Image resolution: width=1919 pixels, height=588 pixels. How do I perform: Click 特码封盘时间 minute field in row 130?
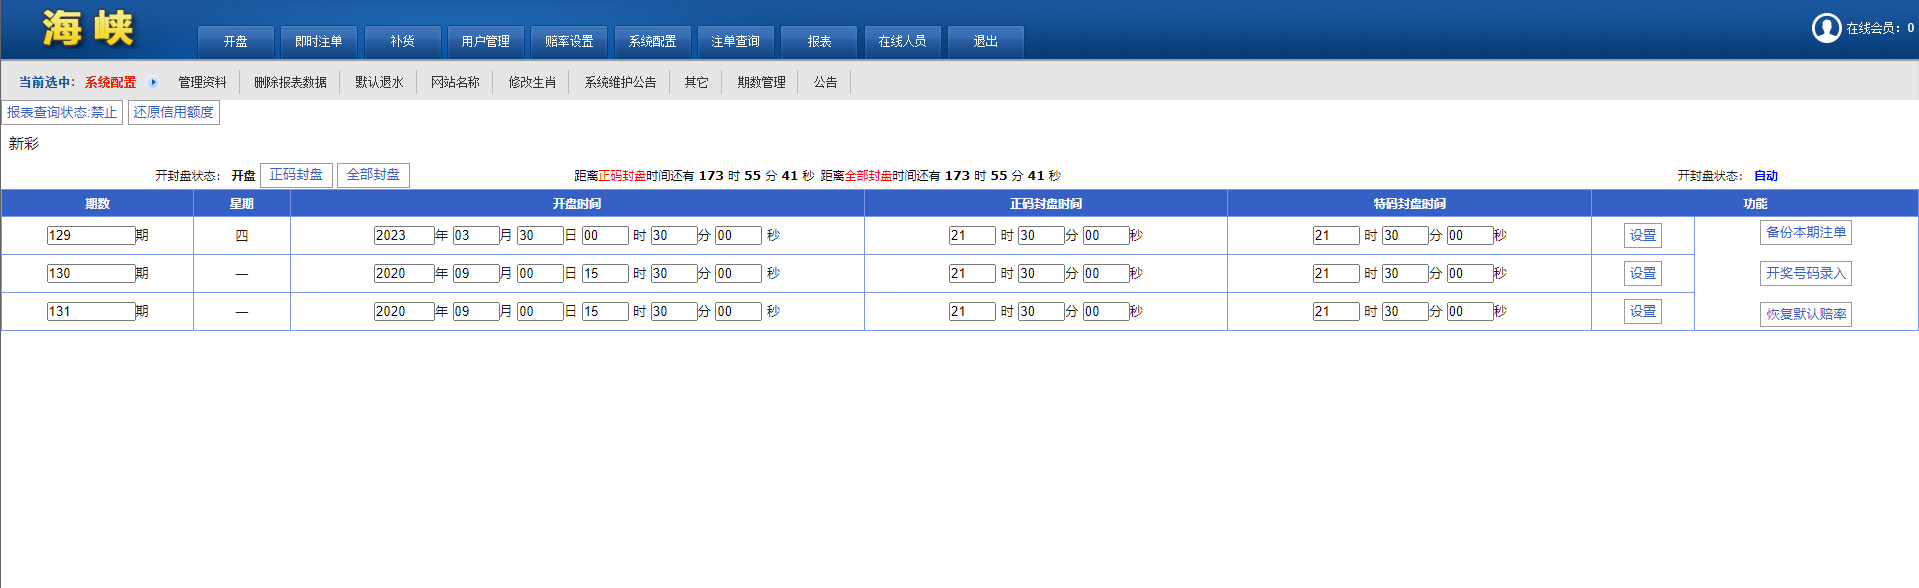(x=1405, y=273)
